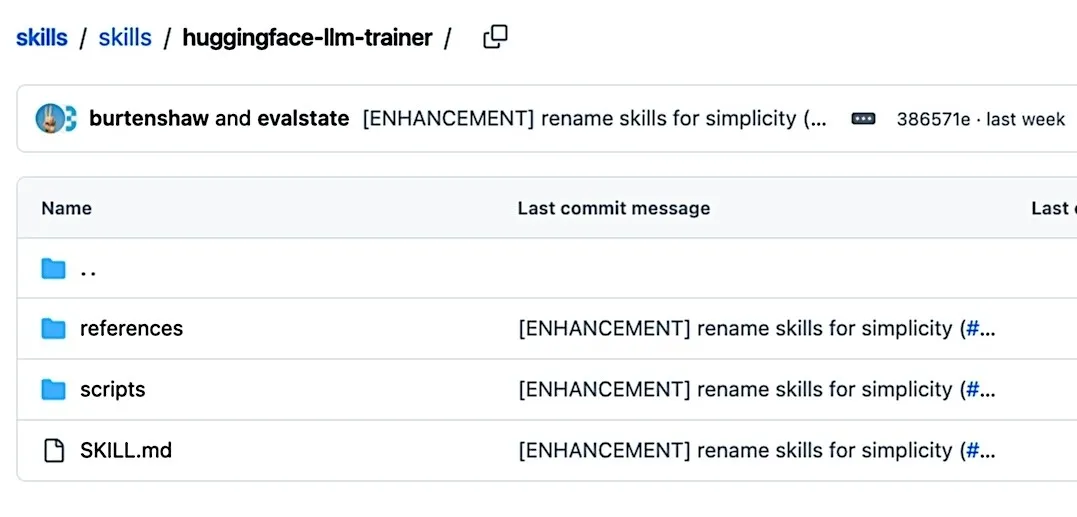Go to the second skills breadcrumb link

(x=125, y=37)
